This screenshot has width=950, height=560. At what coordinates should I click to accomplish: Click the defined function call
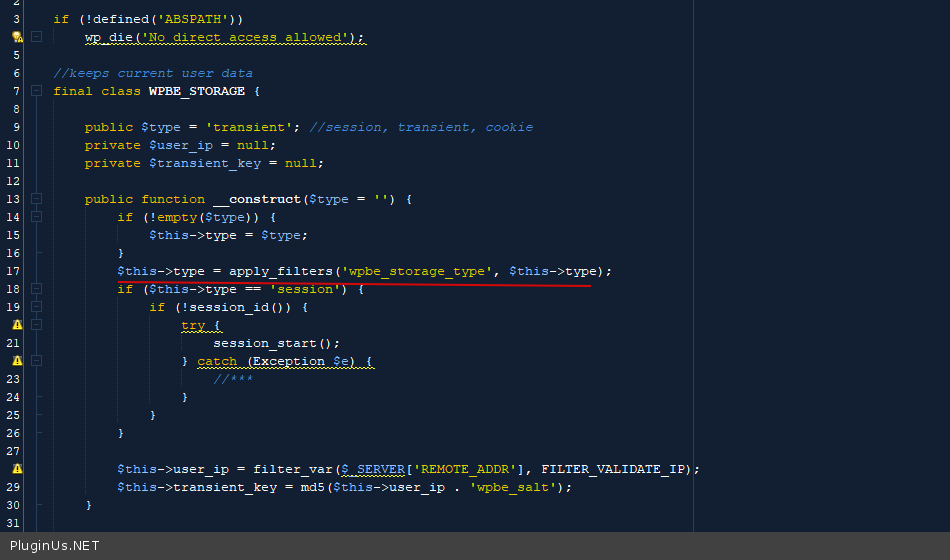(121, 19)
